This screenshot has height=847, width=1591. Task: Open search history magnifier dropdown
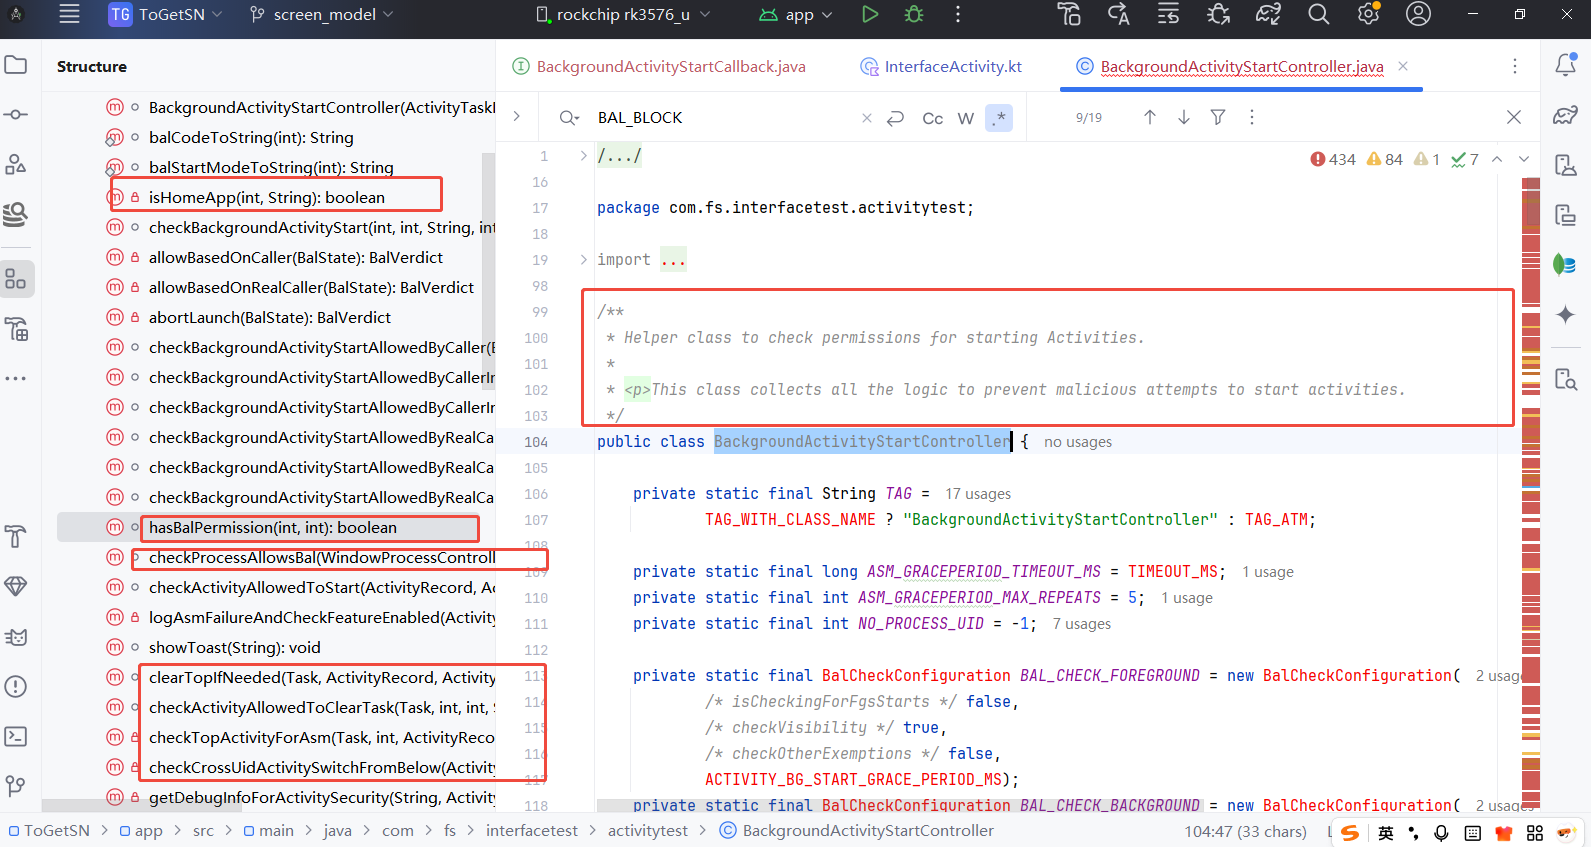point(569,118)
